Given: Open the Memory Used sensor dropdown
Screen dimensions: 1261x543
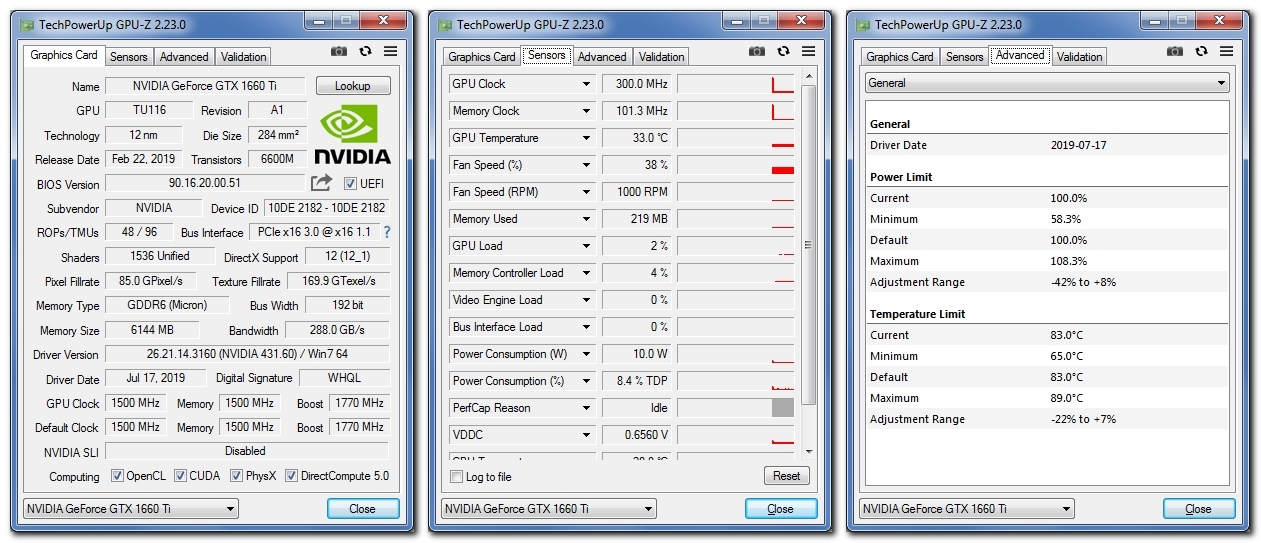Looking at the screenshot, I should click(x=587, y=219).
